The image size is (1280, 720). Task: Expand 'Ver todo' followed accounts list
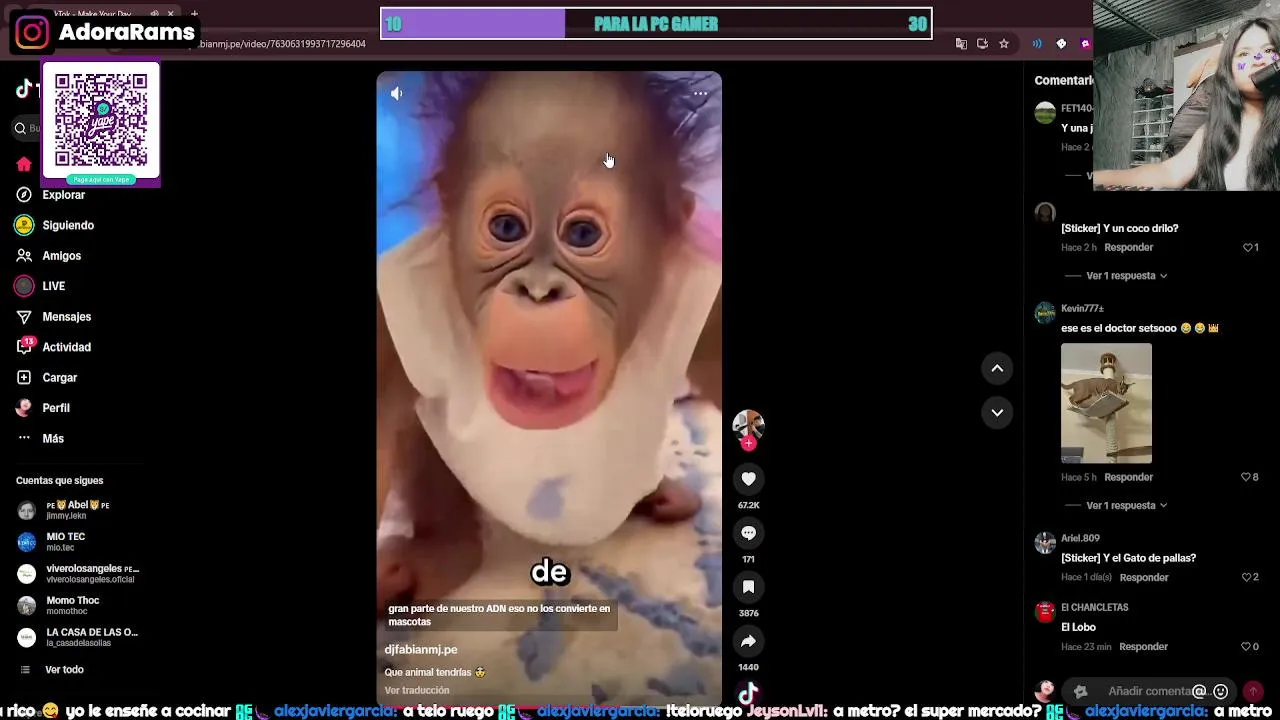point(64,670)
